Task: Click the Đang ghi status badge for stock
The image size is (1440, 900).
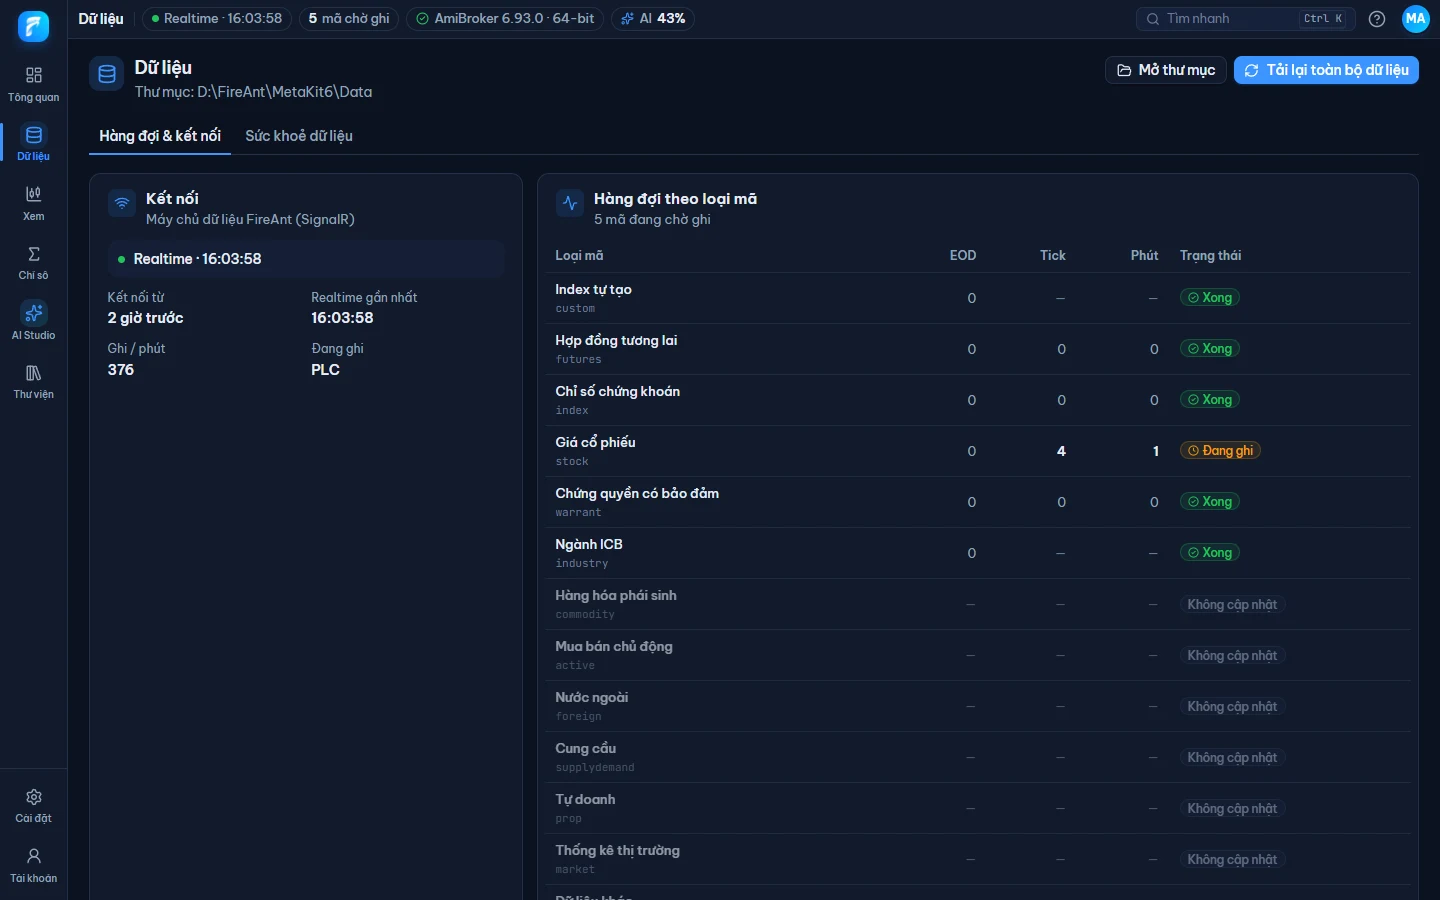Action: pos(1220,451)
